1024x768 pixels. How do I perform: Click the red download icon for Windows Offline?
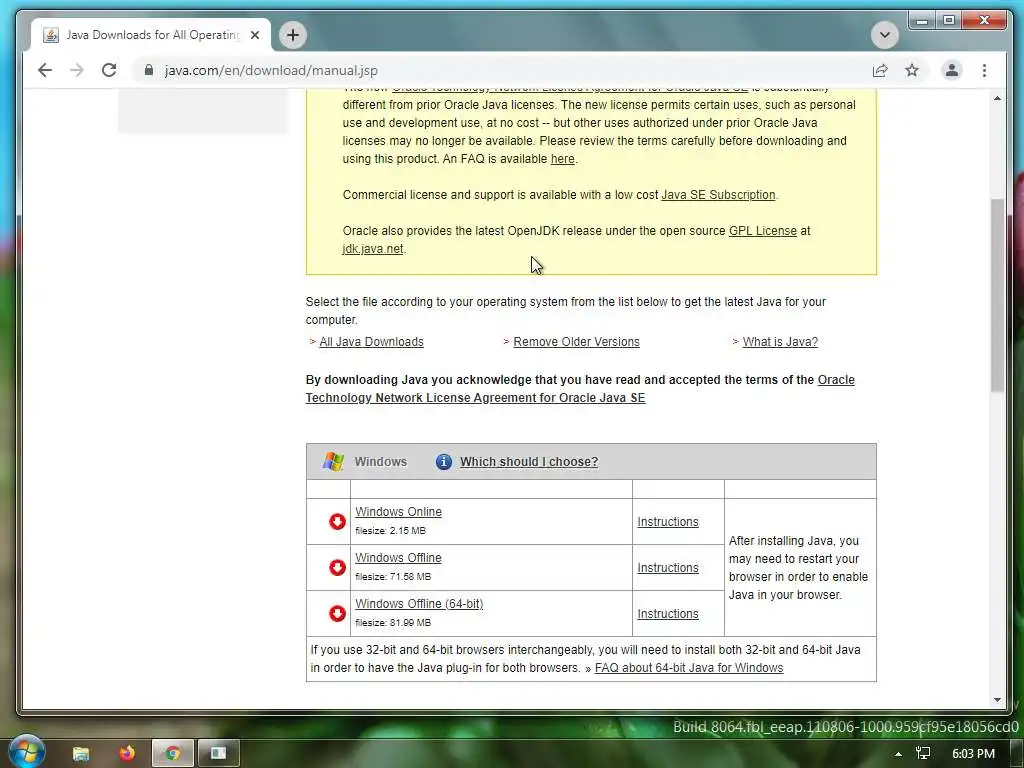[337, 567]
